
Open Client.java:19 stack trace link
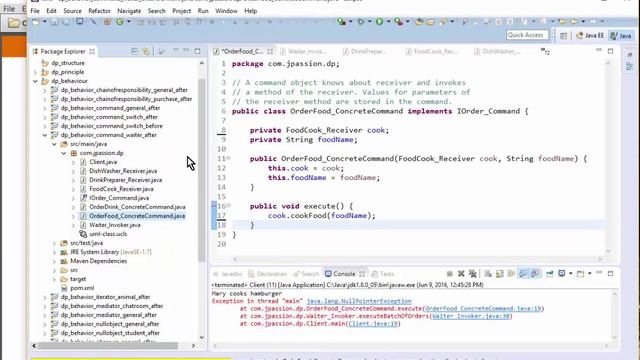click(x=373, y=323)
